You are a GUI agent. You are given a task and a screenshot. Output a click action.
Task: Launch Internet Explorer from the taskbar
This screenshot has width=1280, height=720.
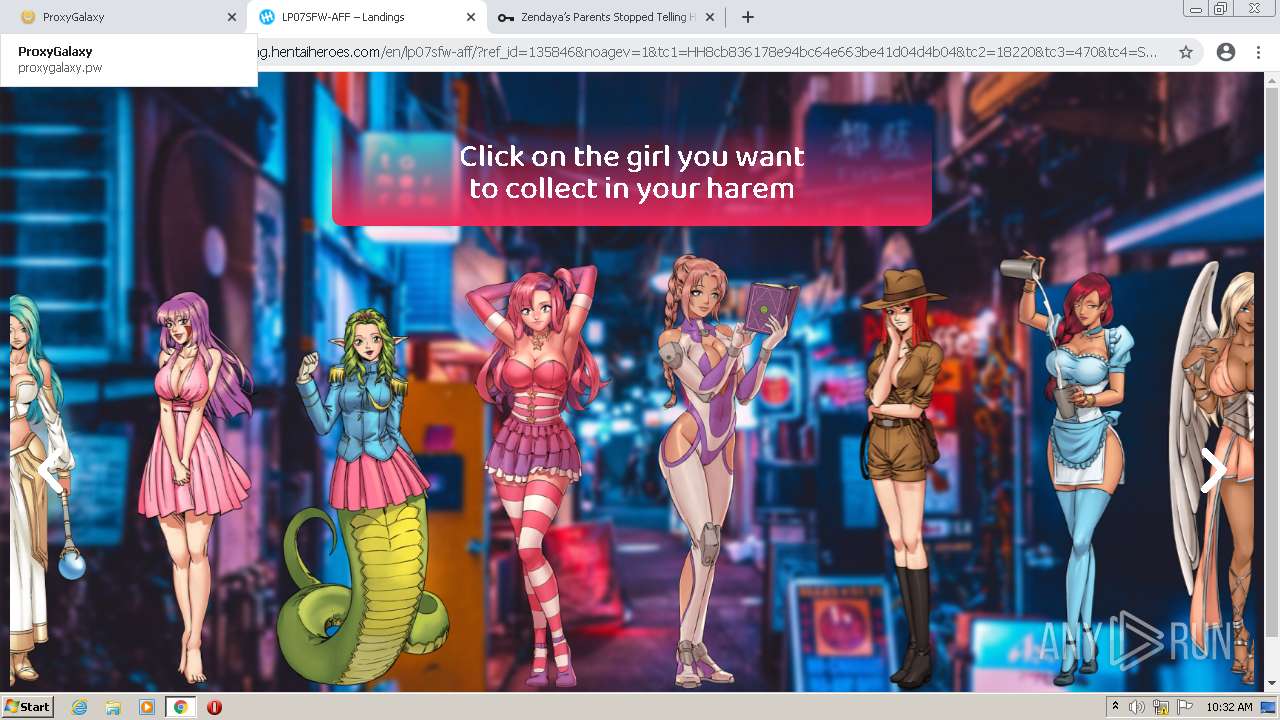coord(80,707)
